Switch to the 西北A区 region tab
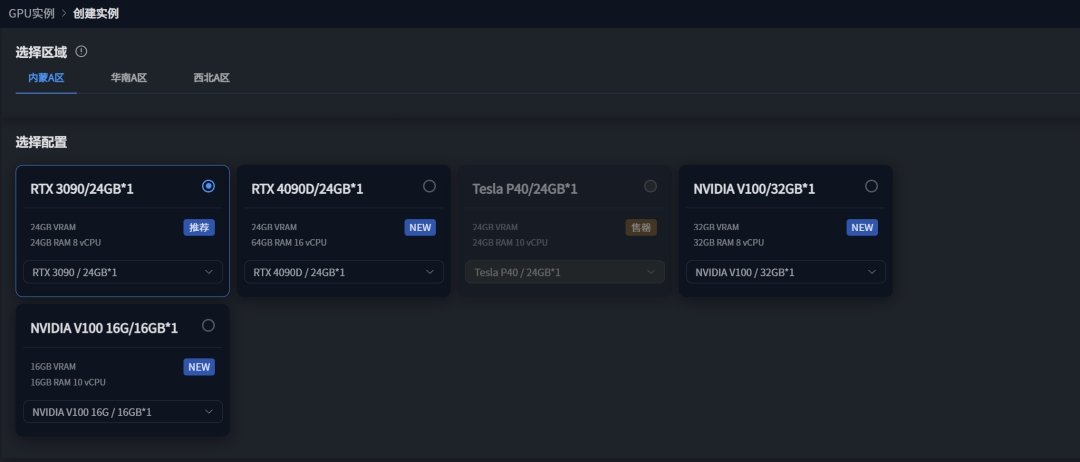The width and height of the screenshot is (1080, 462). (x=211, y=78)
